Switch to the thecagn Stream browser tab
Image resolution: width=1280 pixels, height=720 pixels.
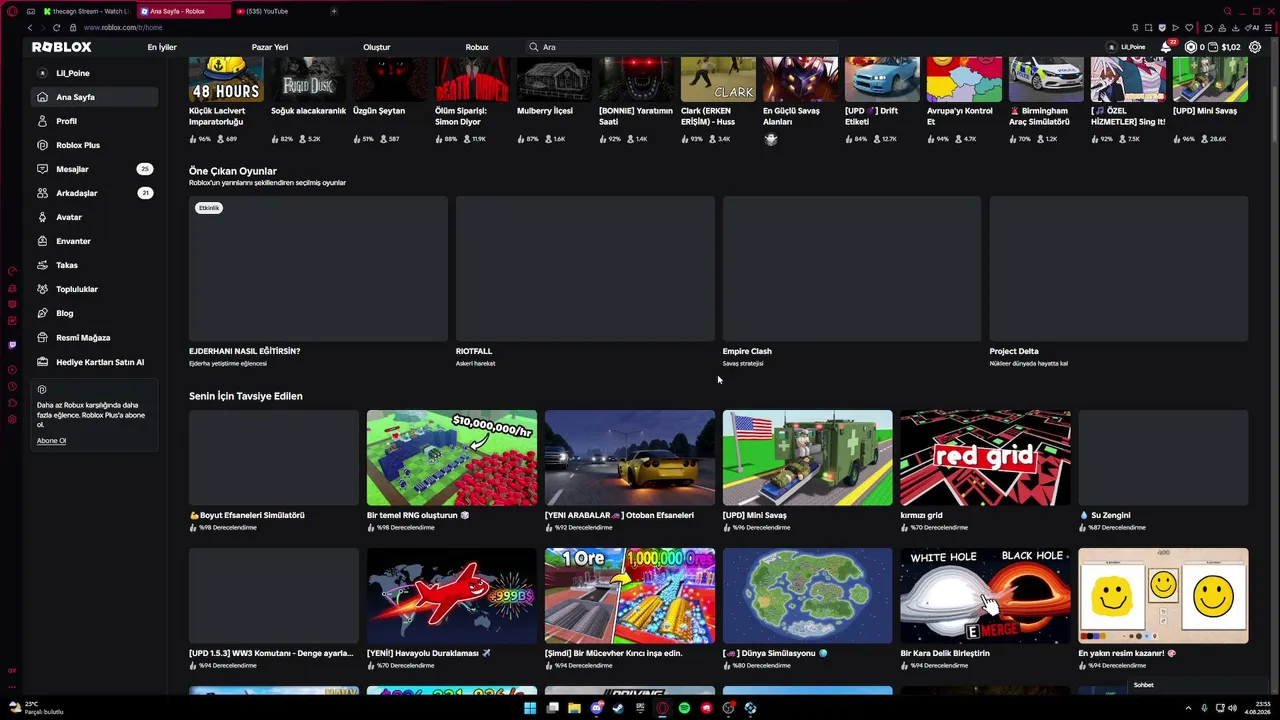point(85,11)
